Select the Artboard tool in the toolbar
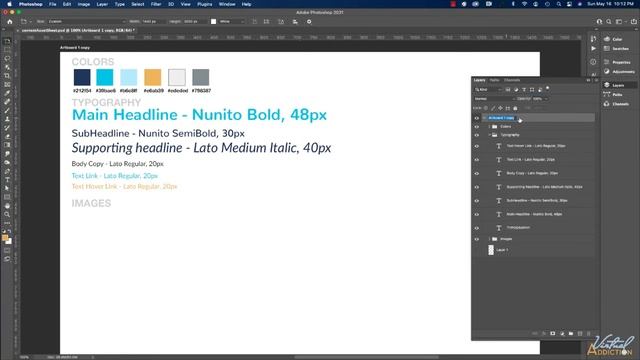 click(x=7, y=41)
